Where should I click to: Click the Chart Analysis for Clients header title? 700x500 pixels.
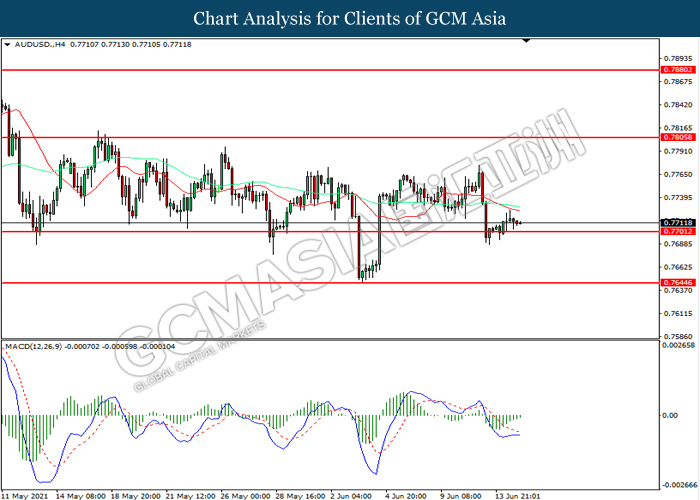pos(350,19)
